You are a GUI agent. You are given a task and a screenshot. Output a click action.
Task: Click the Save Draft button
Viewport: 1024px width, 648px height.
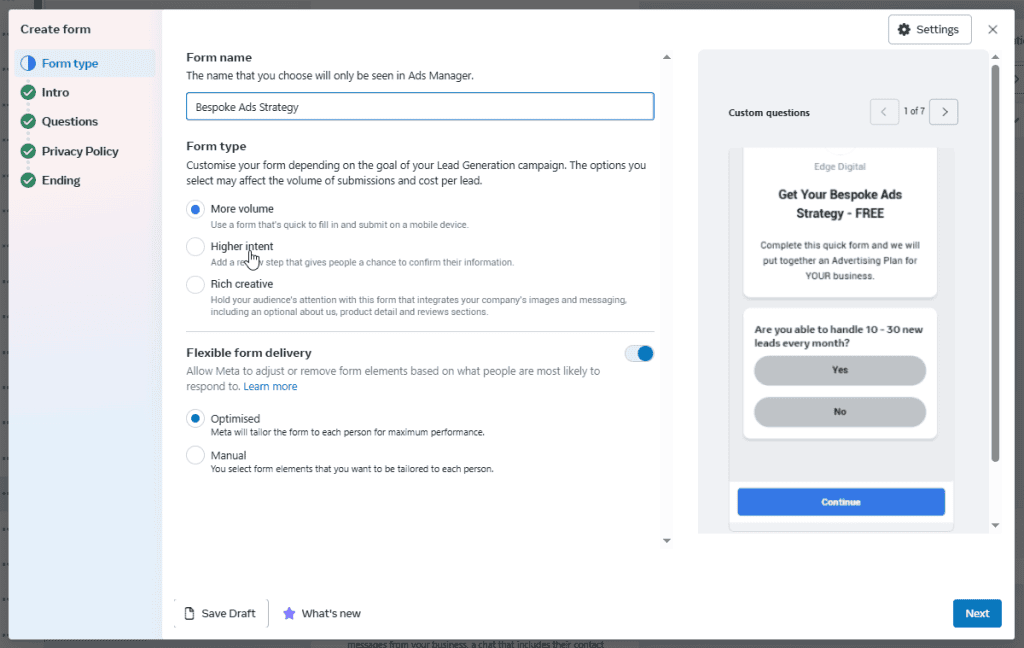[221, 613]
